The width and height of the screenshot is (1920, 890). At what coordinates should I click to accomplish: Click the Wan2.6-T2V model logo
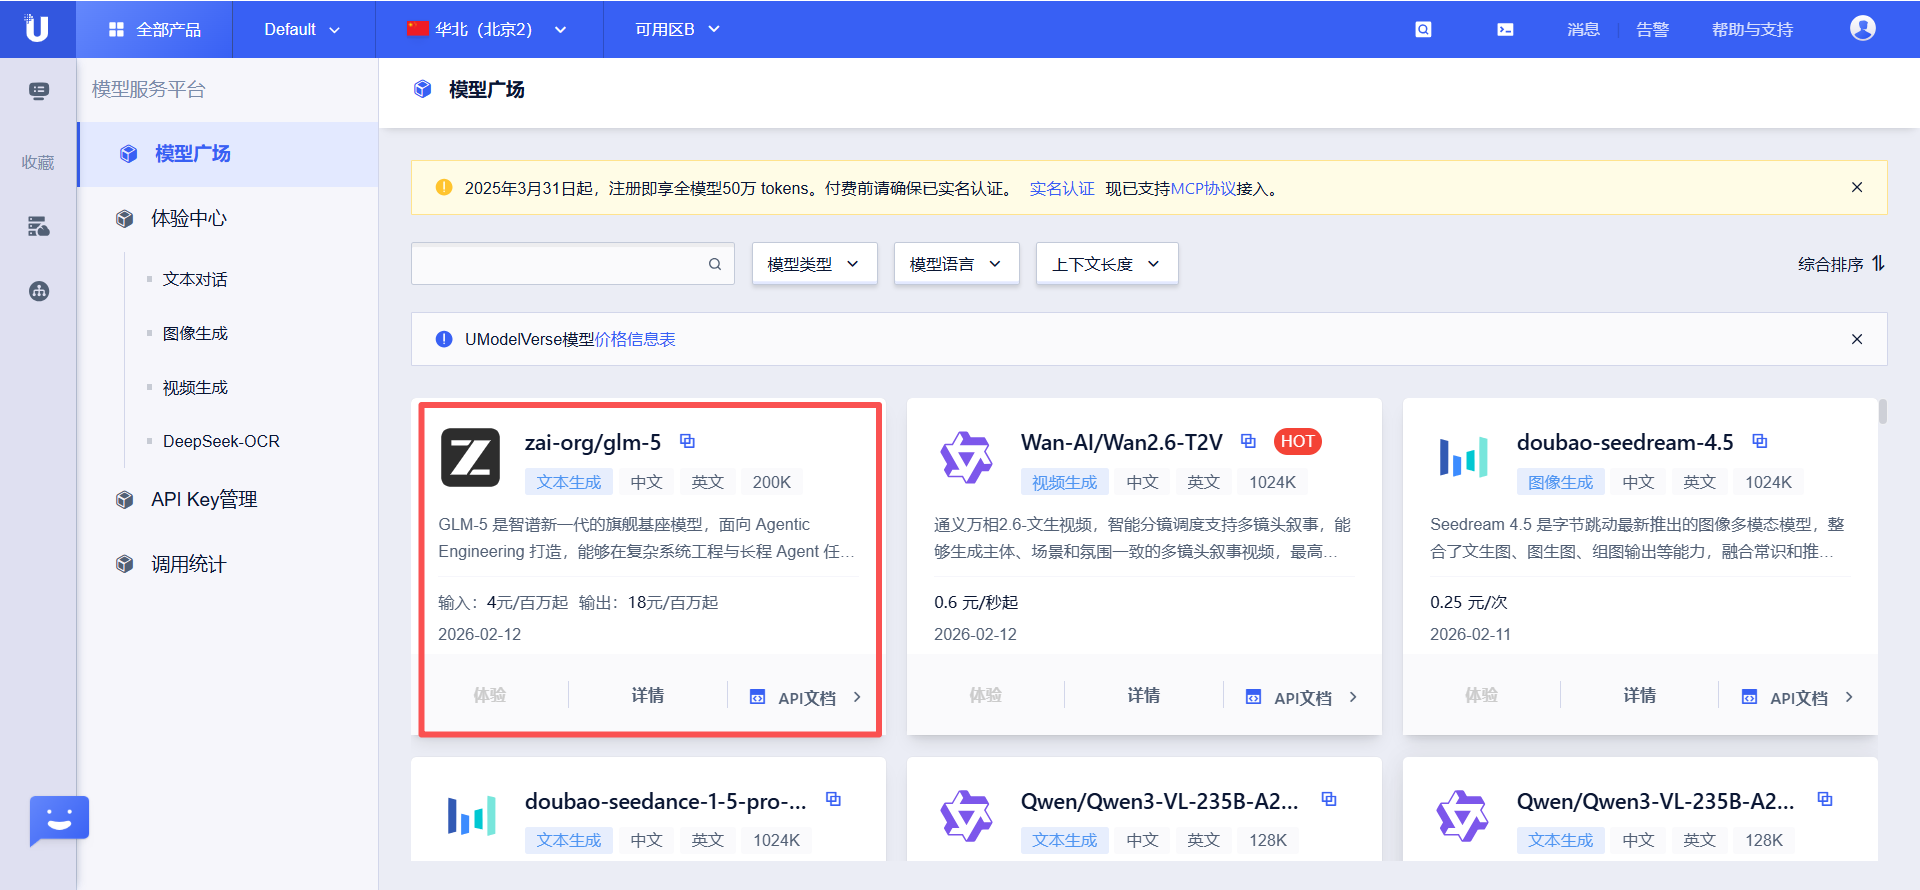pos(966,458)
